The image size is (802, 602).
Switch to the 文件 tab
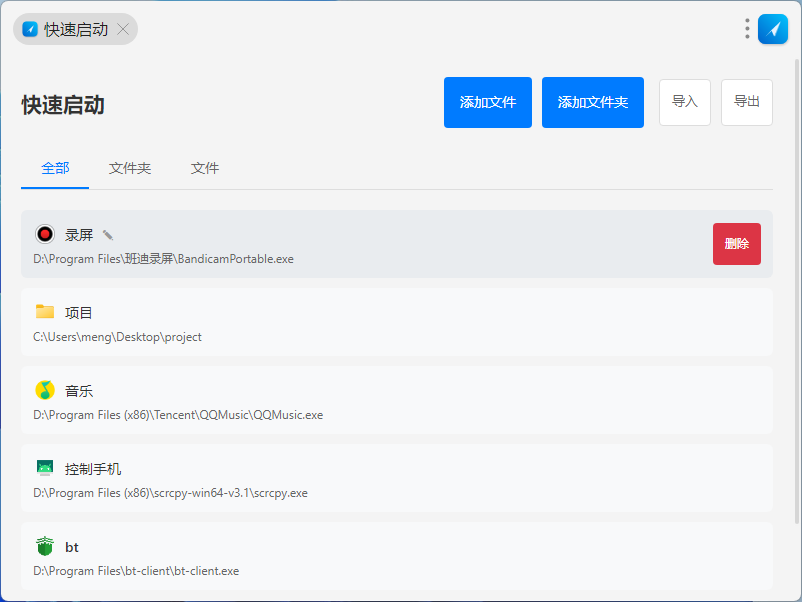click(x=205, y=168)
